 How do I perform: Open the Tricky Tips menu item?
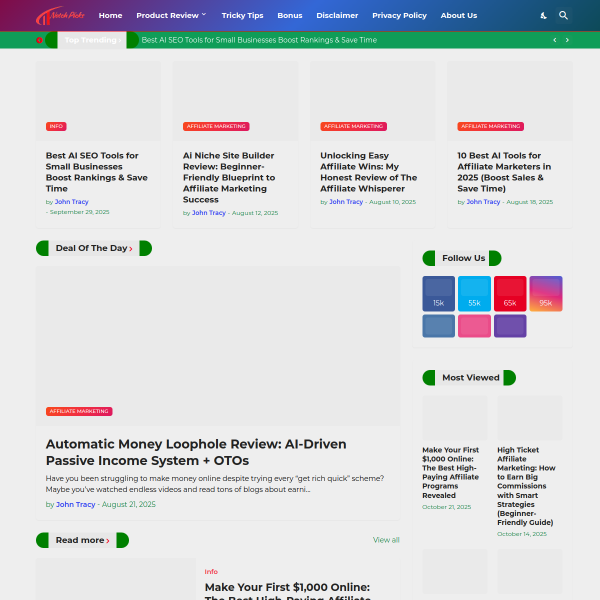tap(243, 16)
